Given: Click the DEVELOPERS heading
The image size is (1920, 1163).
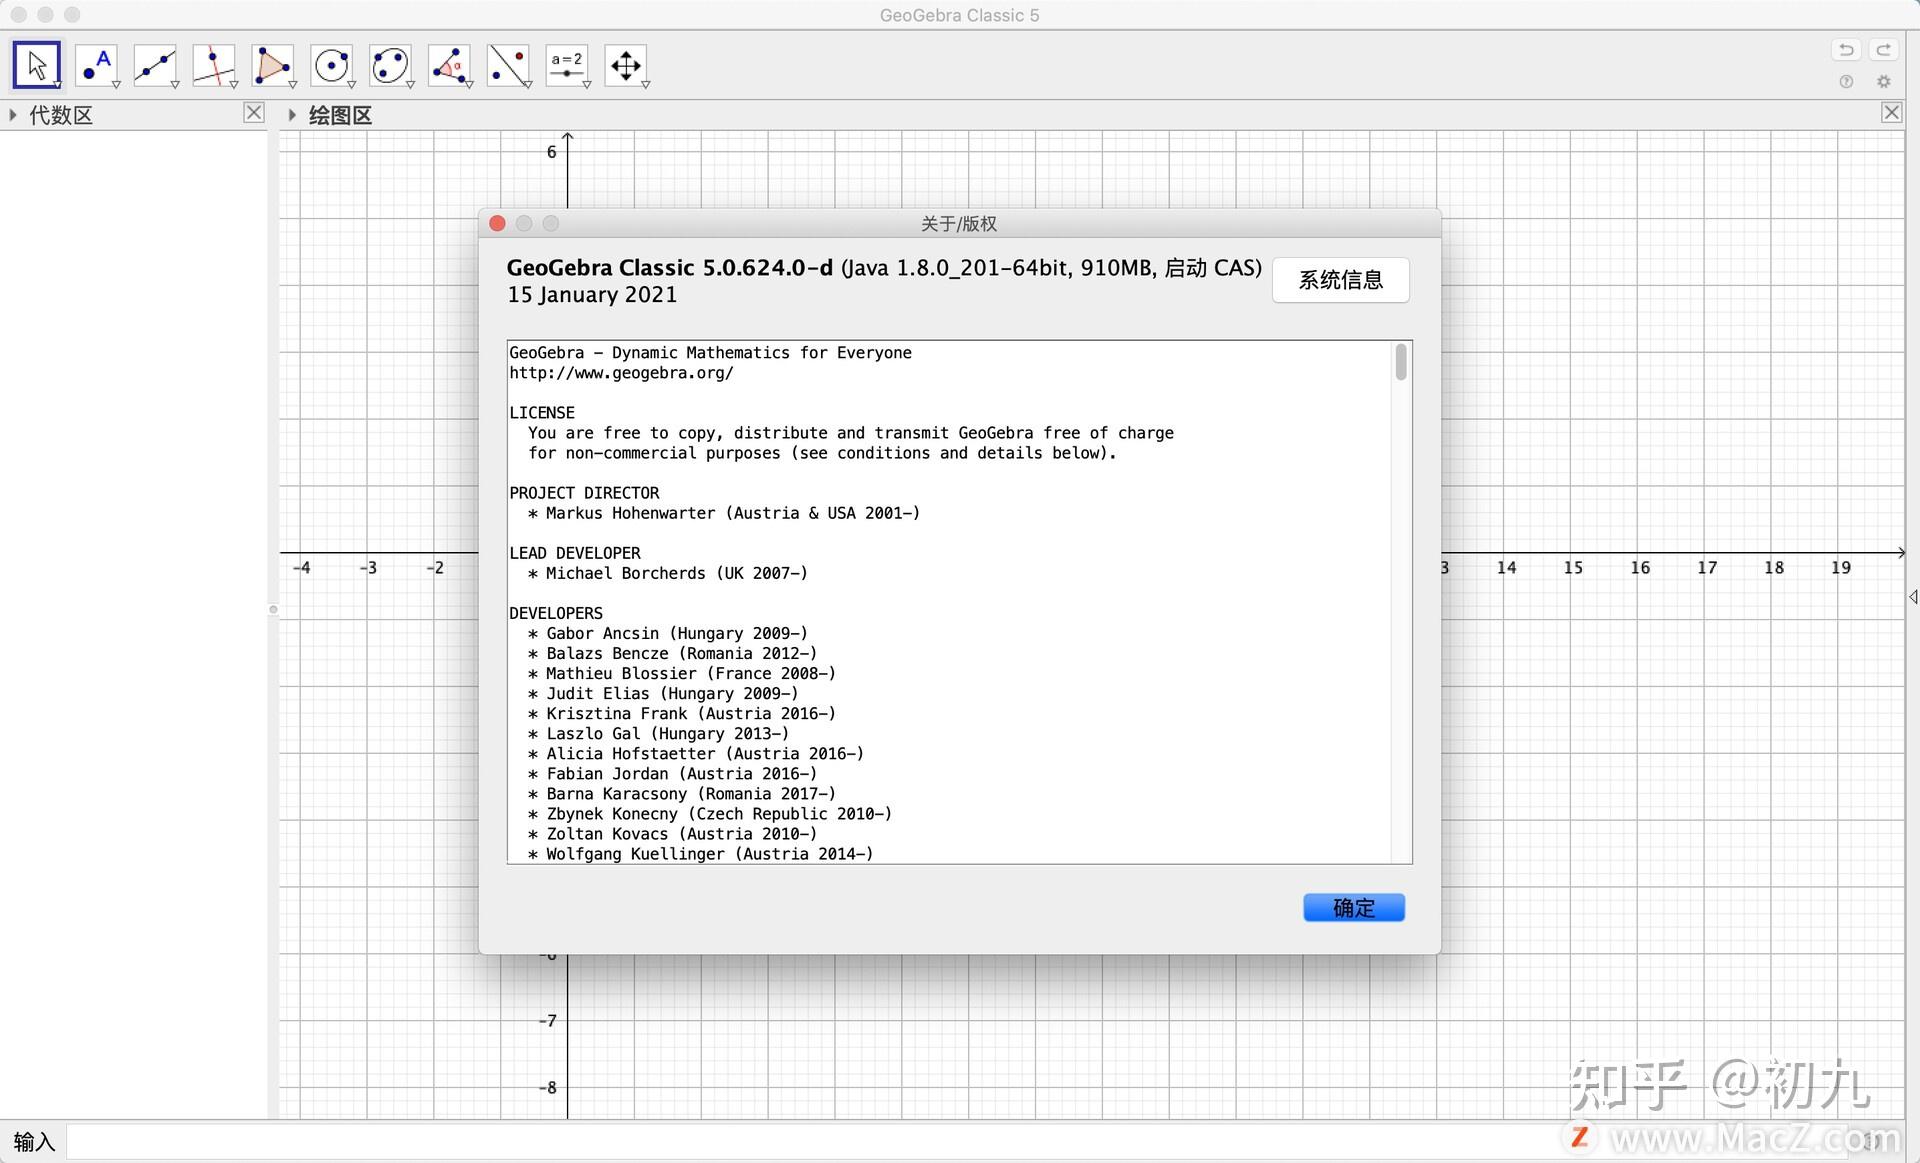Looking at the screenshot, I should (x=556, y=613).
